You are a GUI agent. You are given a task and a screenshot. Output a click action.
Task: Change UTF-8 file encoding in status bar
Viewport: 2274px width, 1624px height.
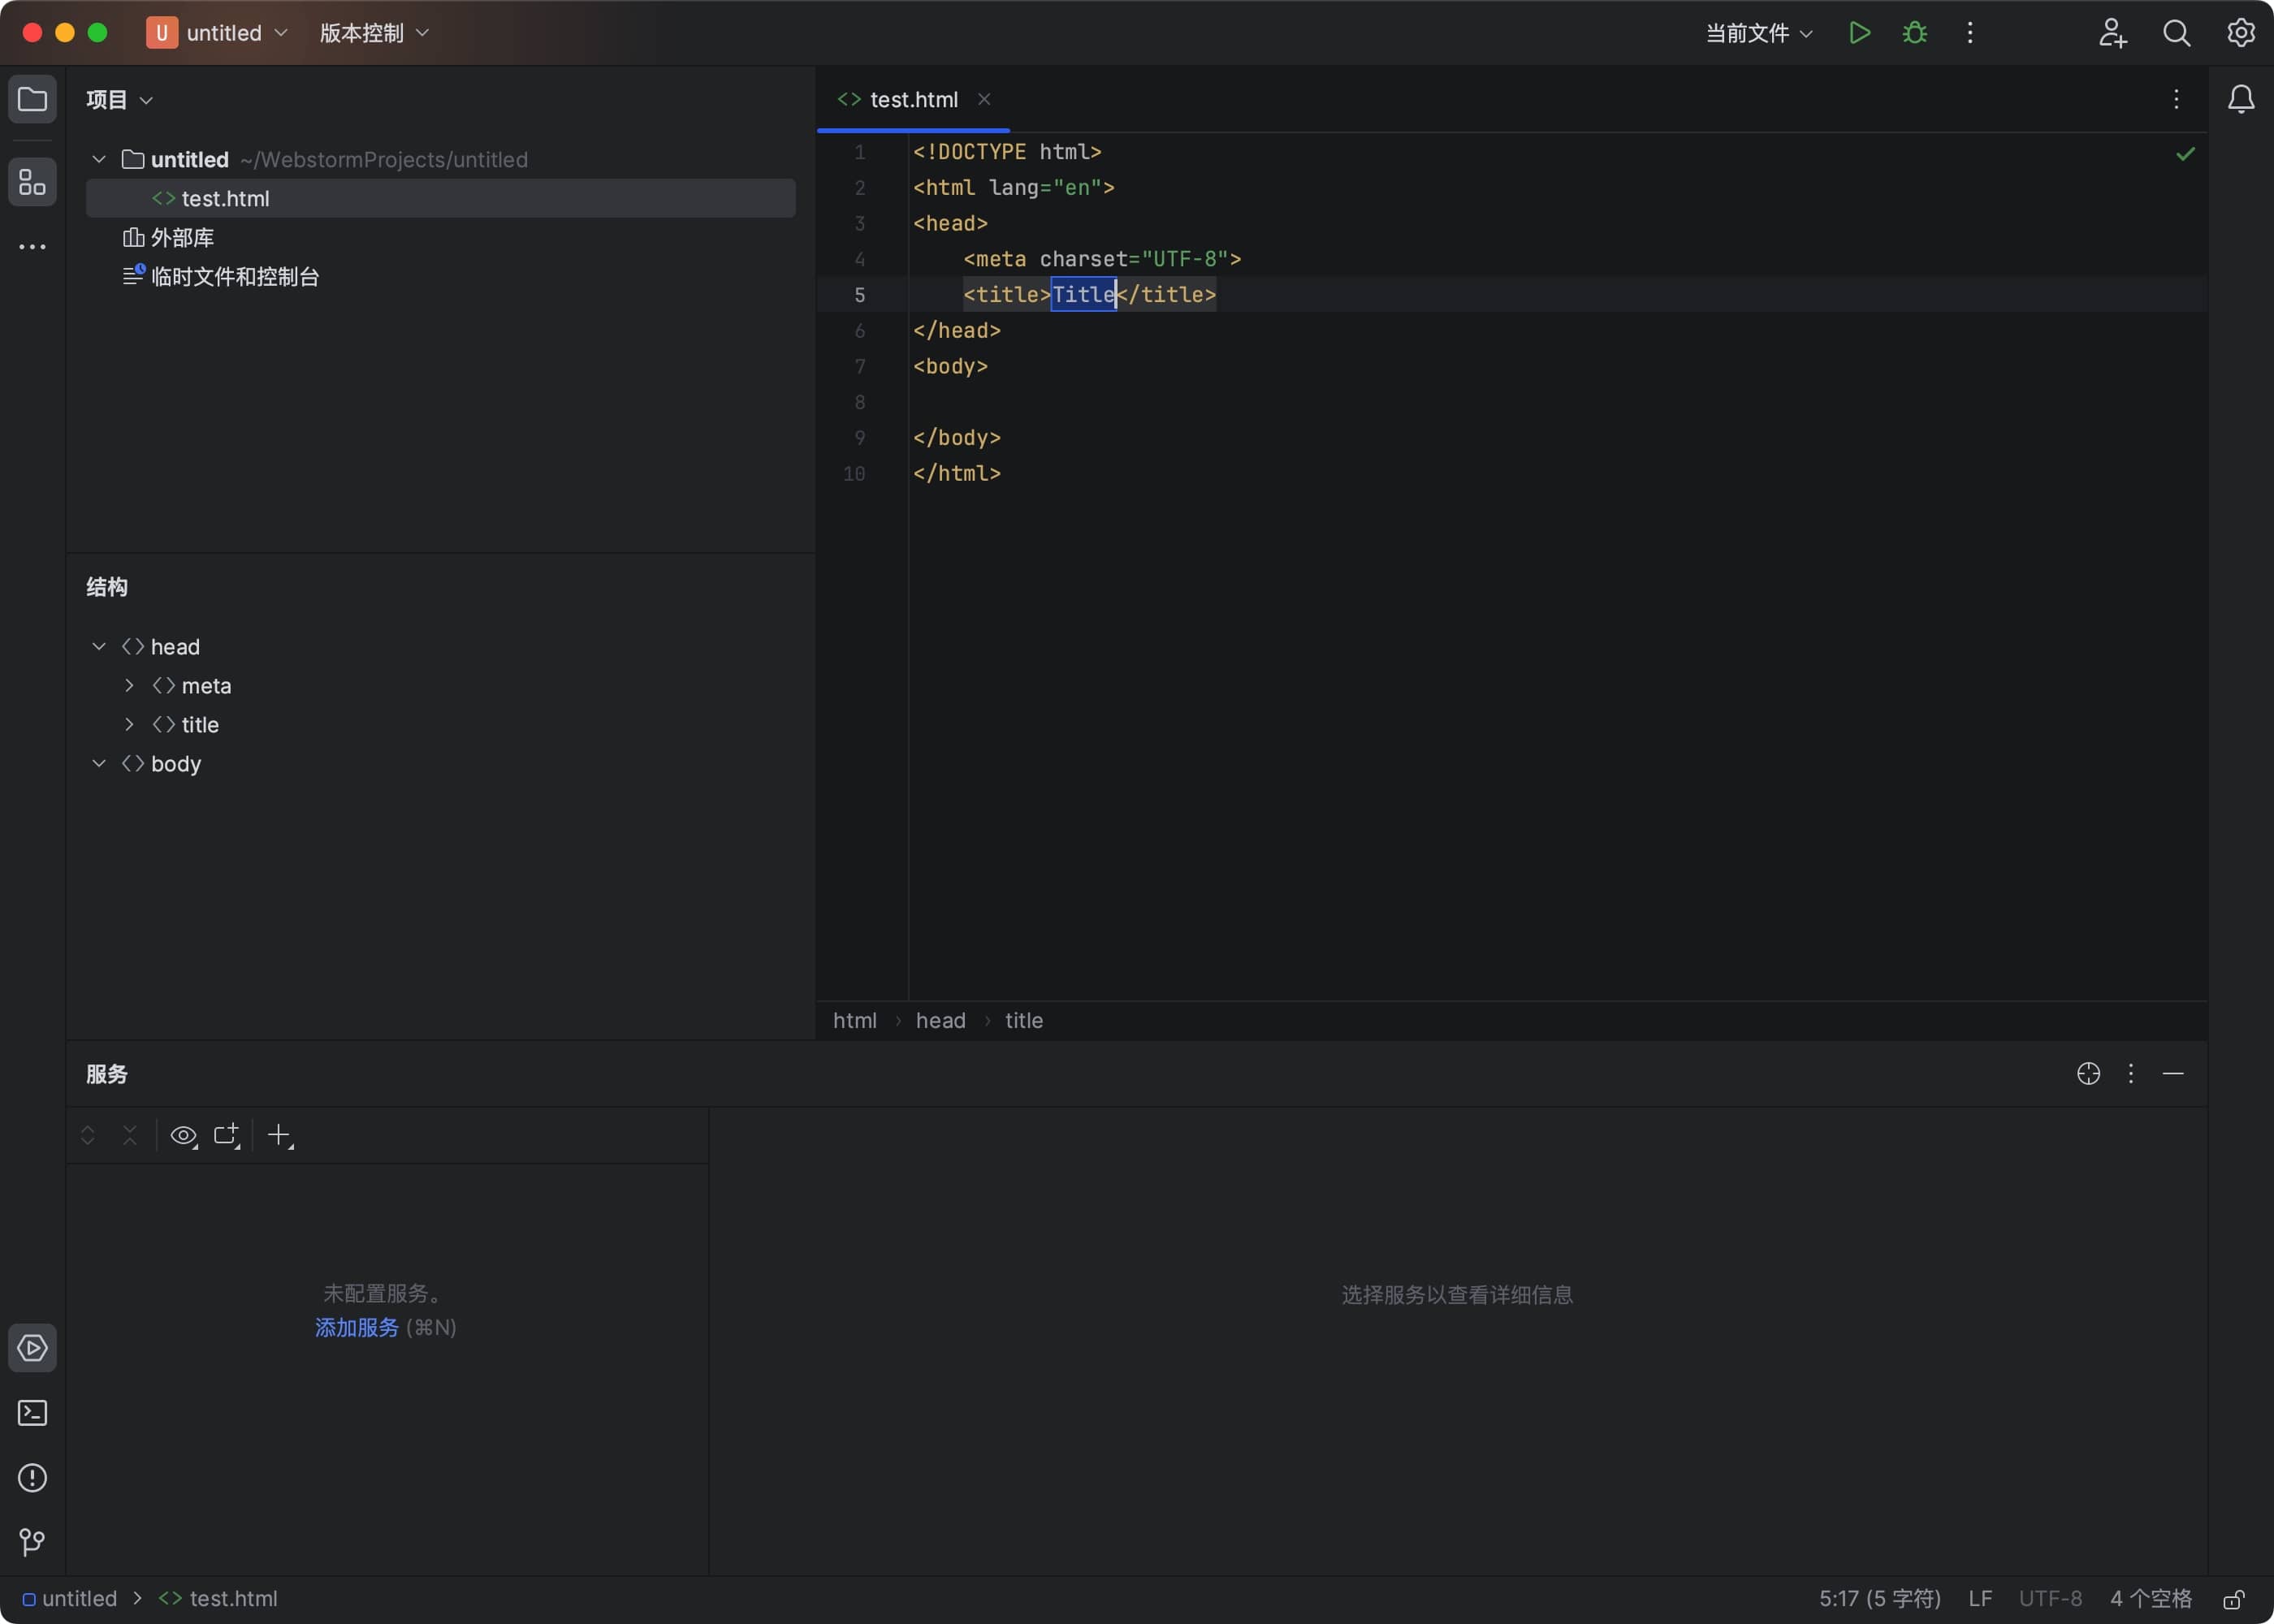tap(2050, 1599)
